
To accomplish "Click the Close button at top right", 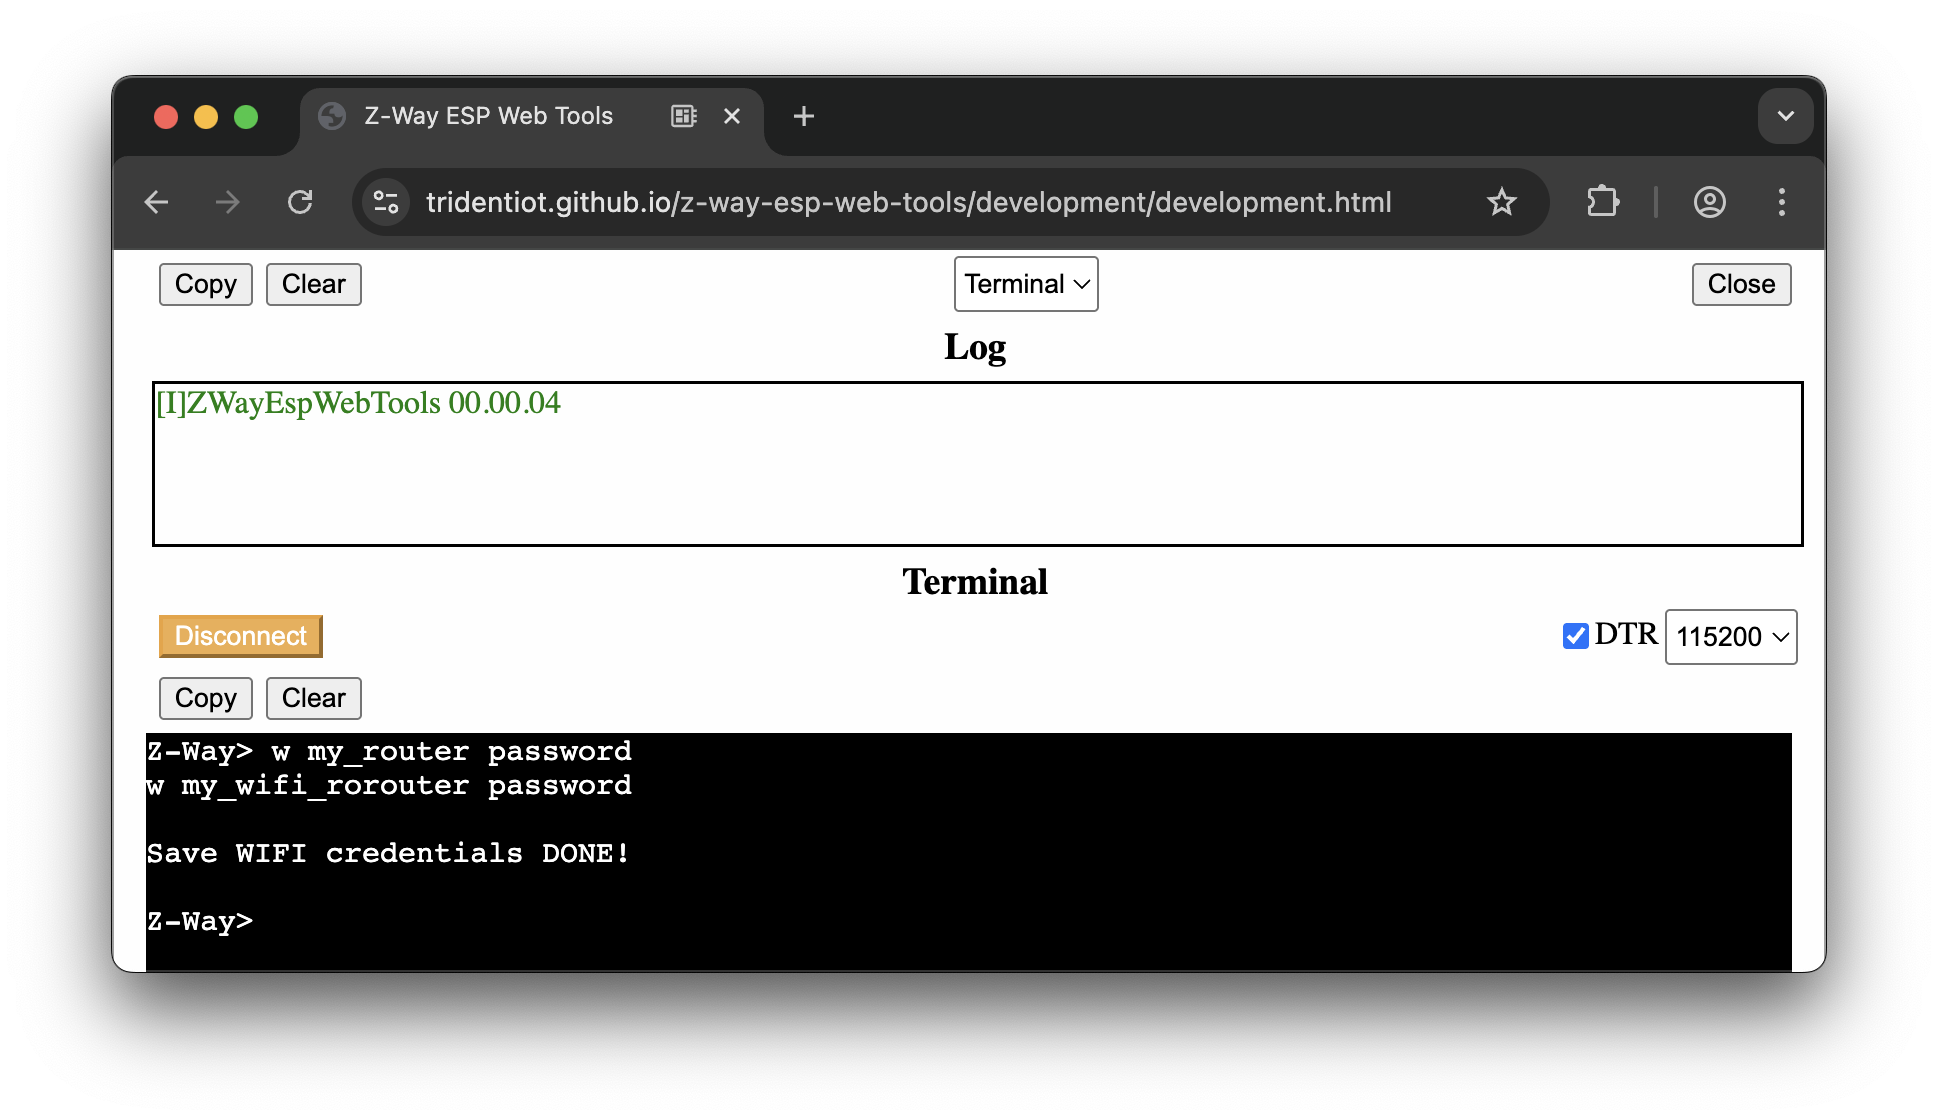I will tap(1740, 284).
